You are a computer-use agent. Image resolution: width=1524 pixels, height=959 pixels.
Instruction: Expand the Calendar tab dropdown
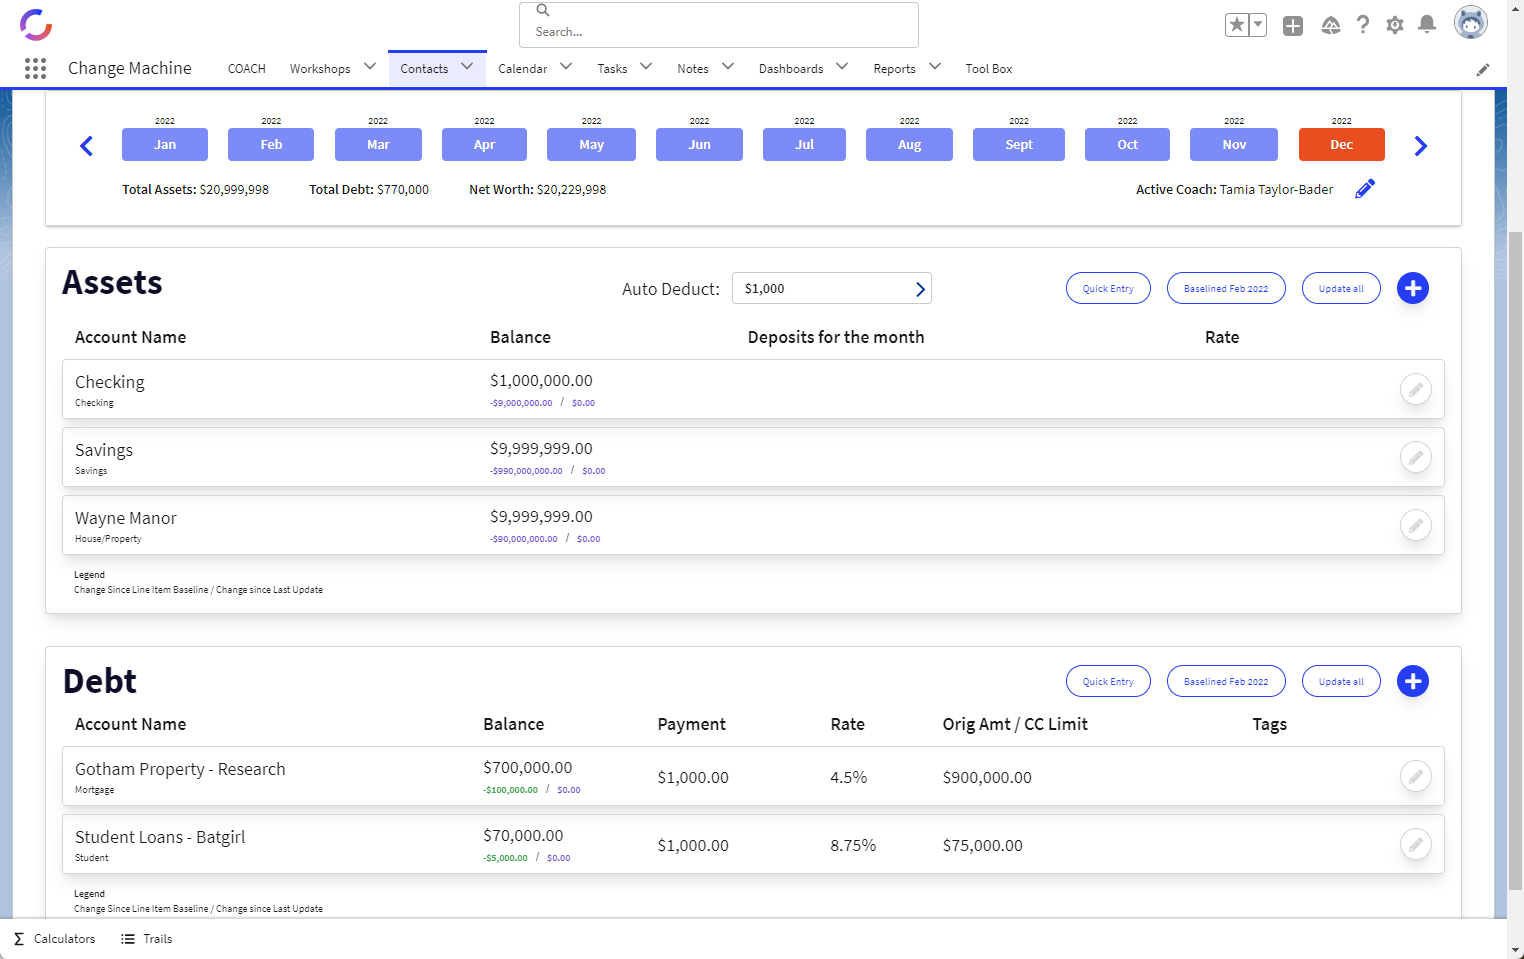(x=566, y=67)
